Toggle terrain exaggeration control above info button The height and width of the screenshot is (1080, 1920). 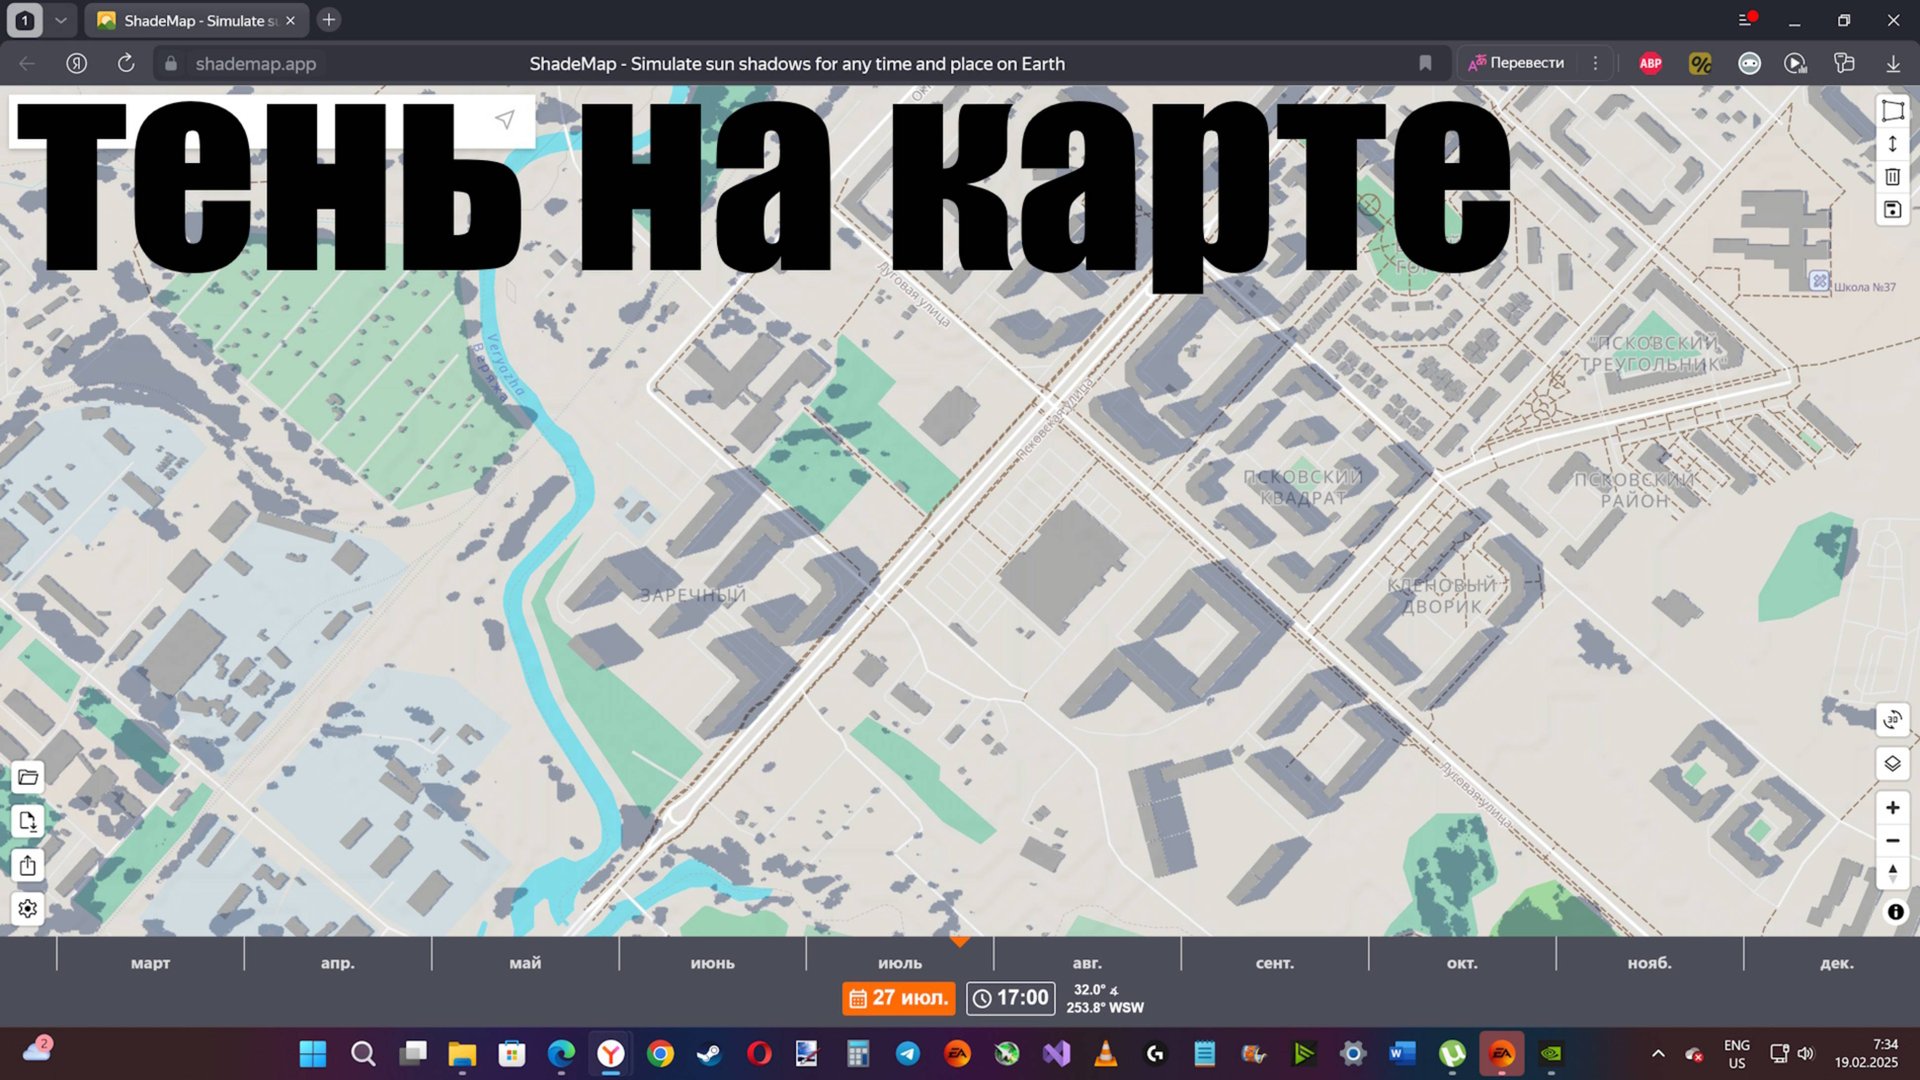click(1892, 874)
